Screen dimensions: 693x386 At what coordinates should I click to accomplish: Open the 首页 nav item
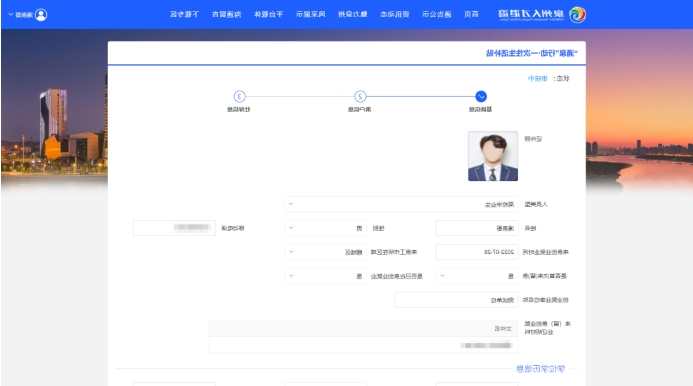tap(471, 14)
